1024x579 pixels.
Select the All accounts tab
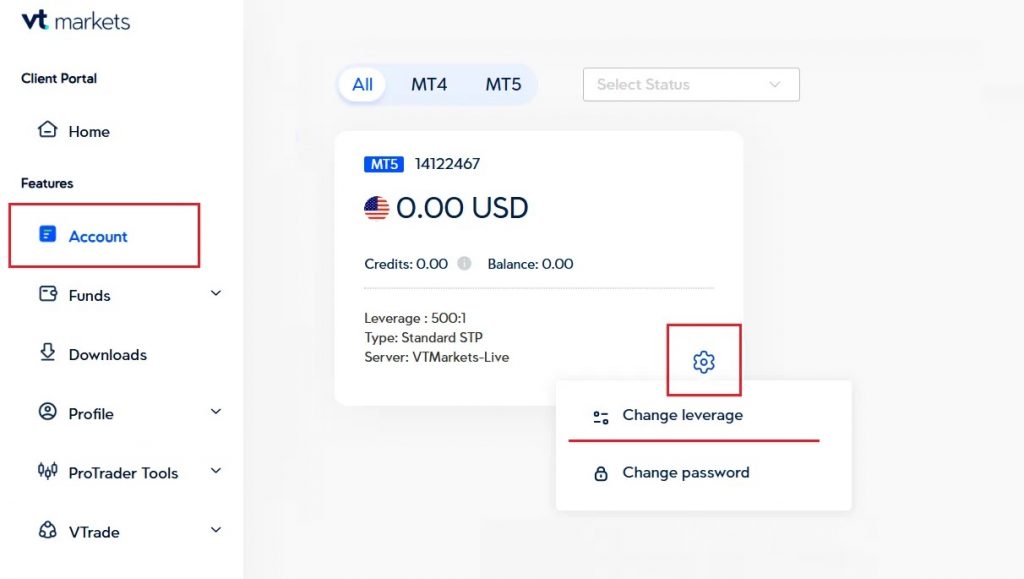pyautogui.click(x=362, y=84)
